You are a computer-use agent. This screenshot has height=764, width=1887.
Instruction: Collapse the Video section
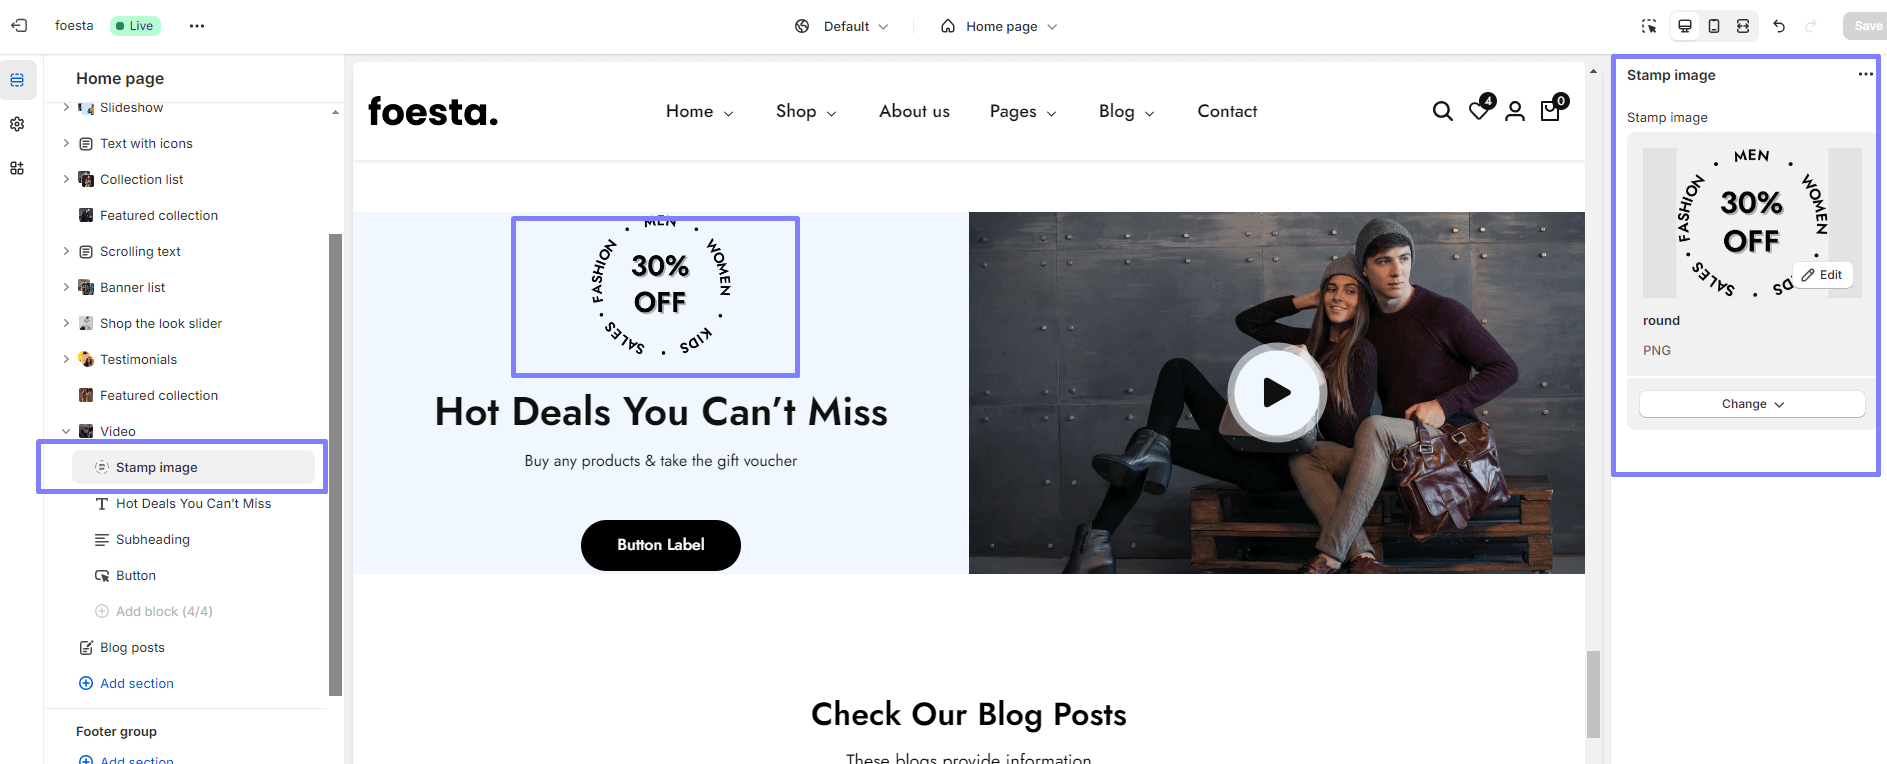click(x=66, y=431)
